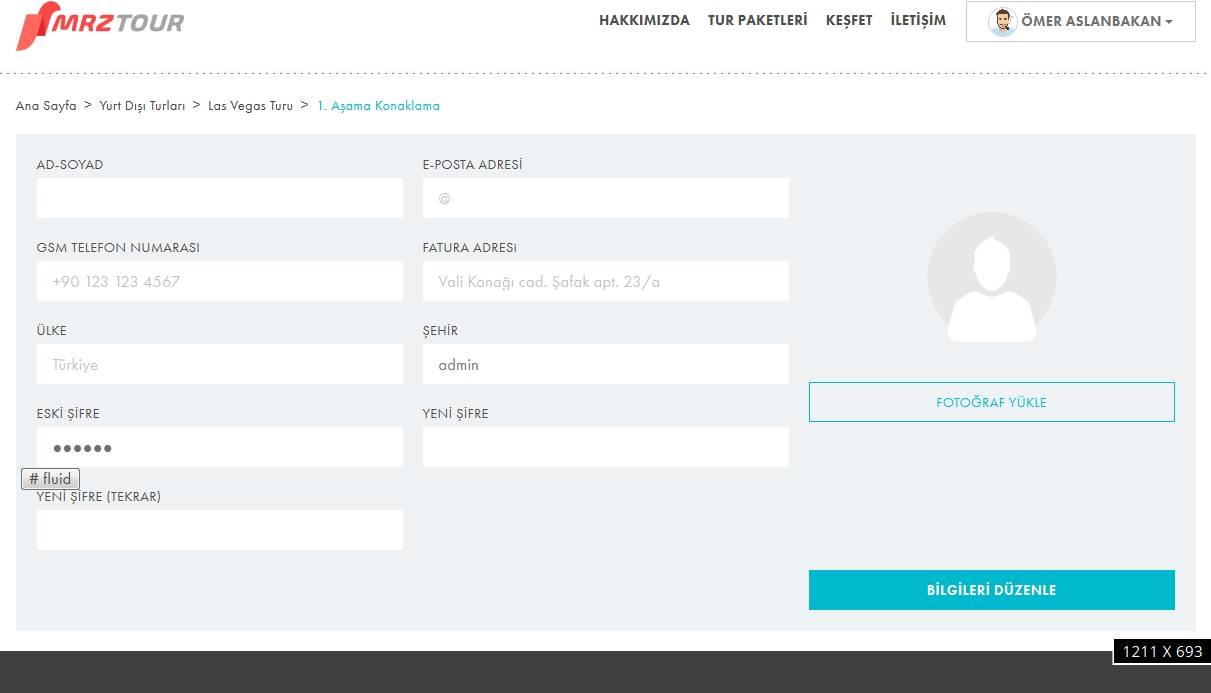Image resolution: width=1211 pixels, height=693 pixels.
Task: Select the GSM Telefon Numarası field
Action: (220, 281)
